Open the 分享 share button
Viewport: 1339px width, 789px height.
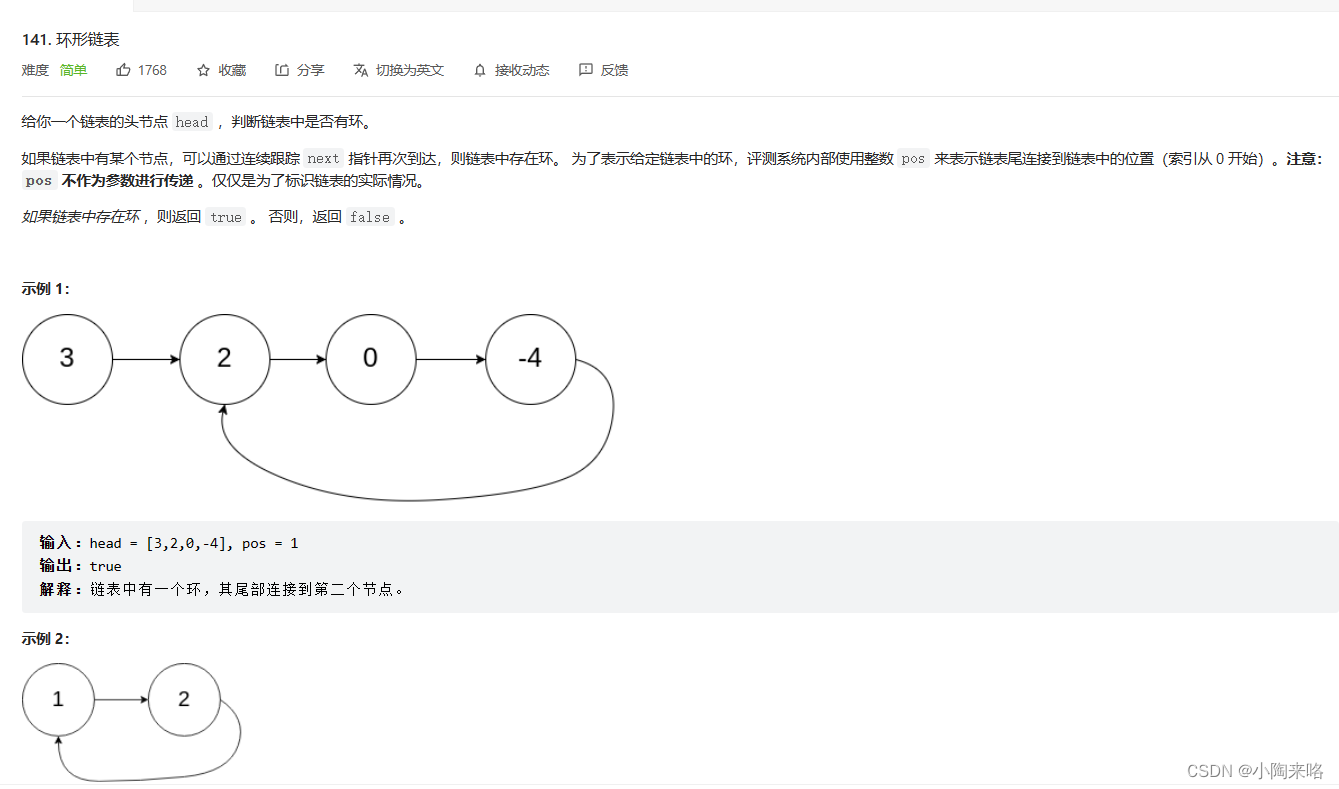300,70
